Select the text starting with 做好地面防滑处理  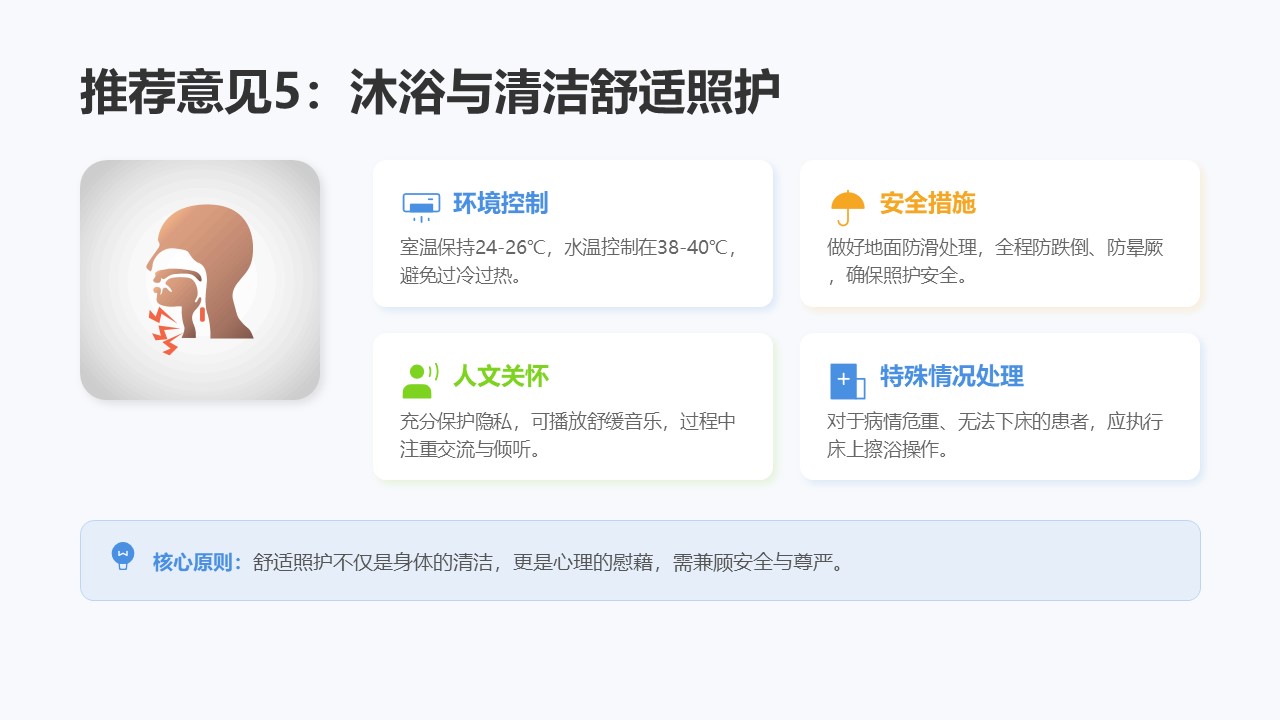pyautogui.click(x=995, y=248)
